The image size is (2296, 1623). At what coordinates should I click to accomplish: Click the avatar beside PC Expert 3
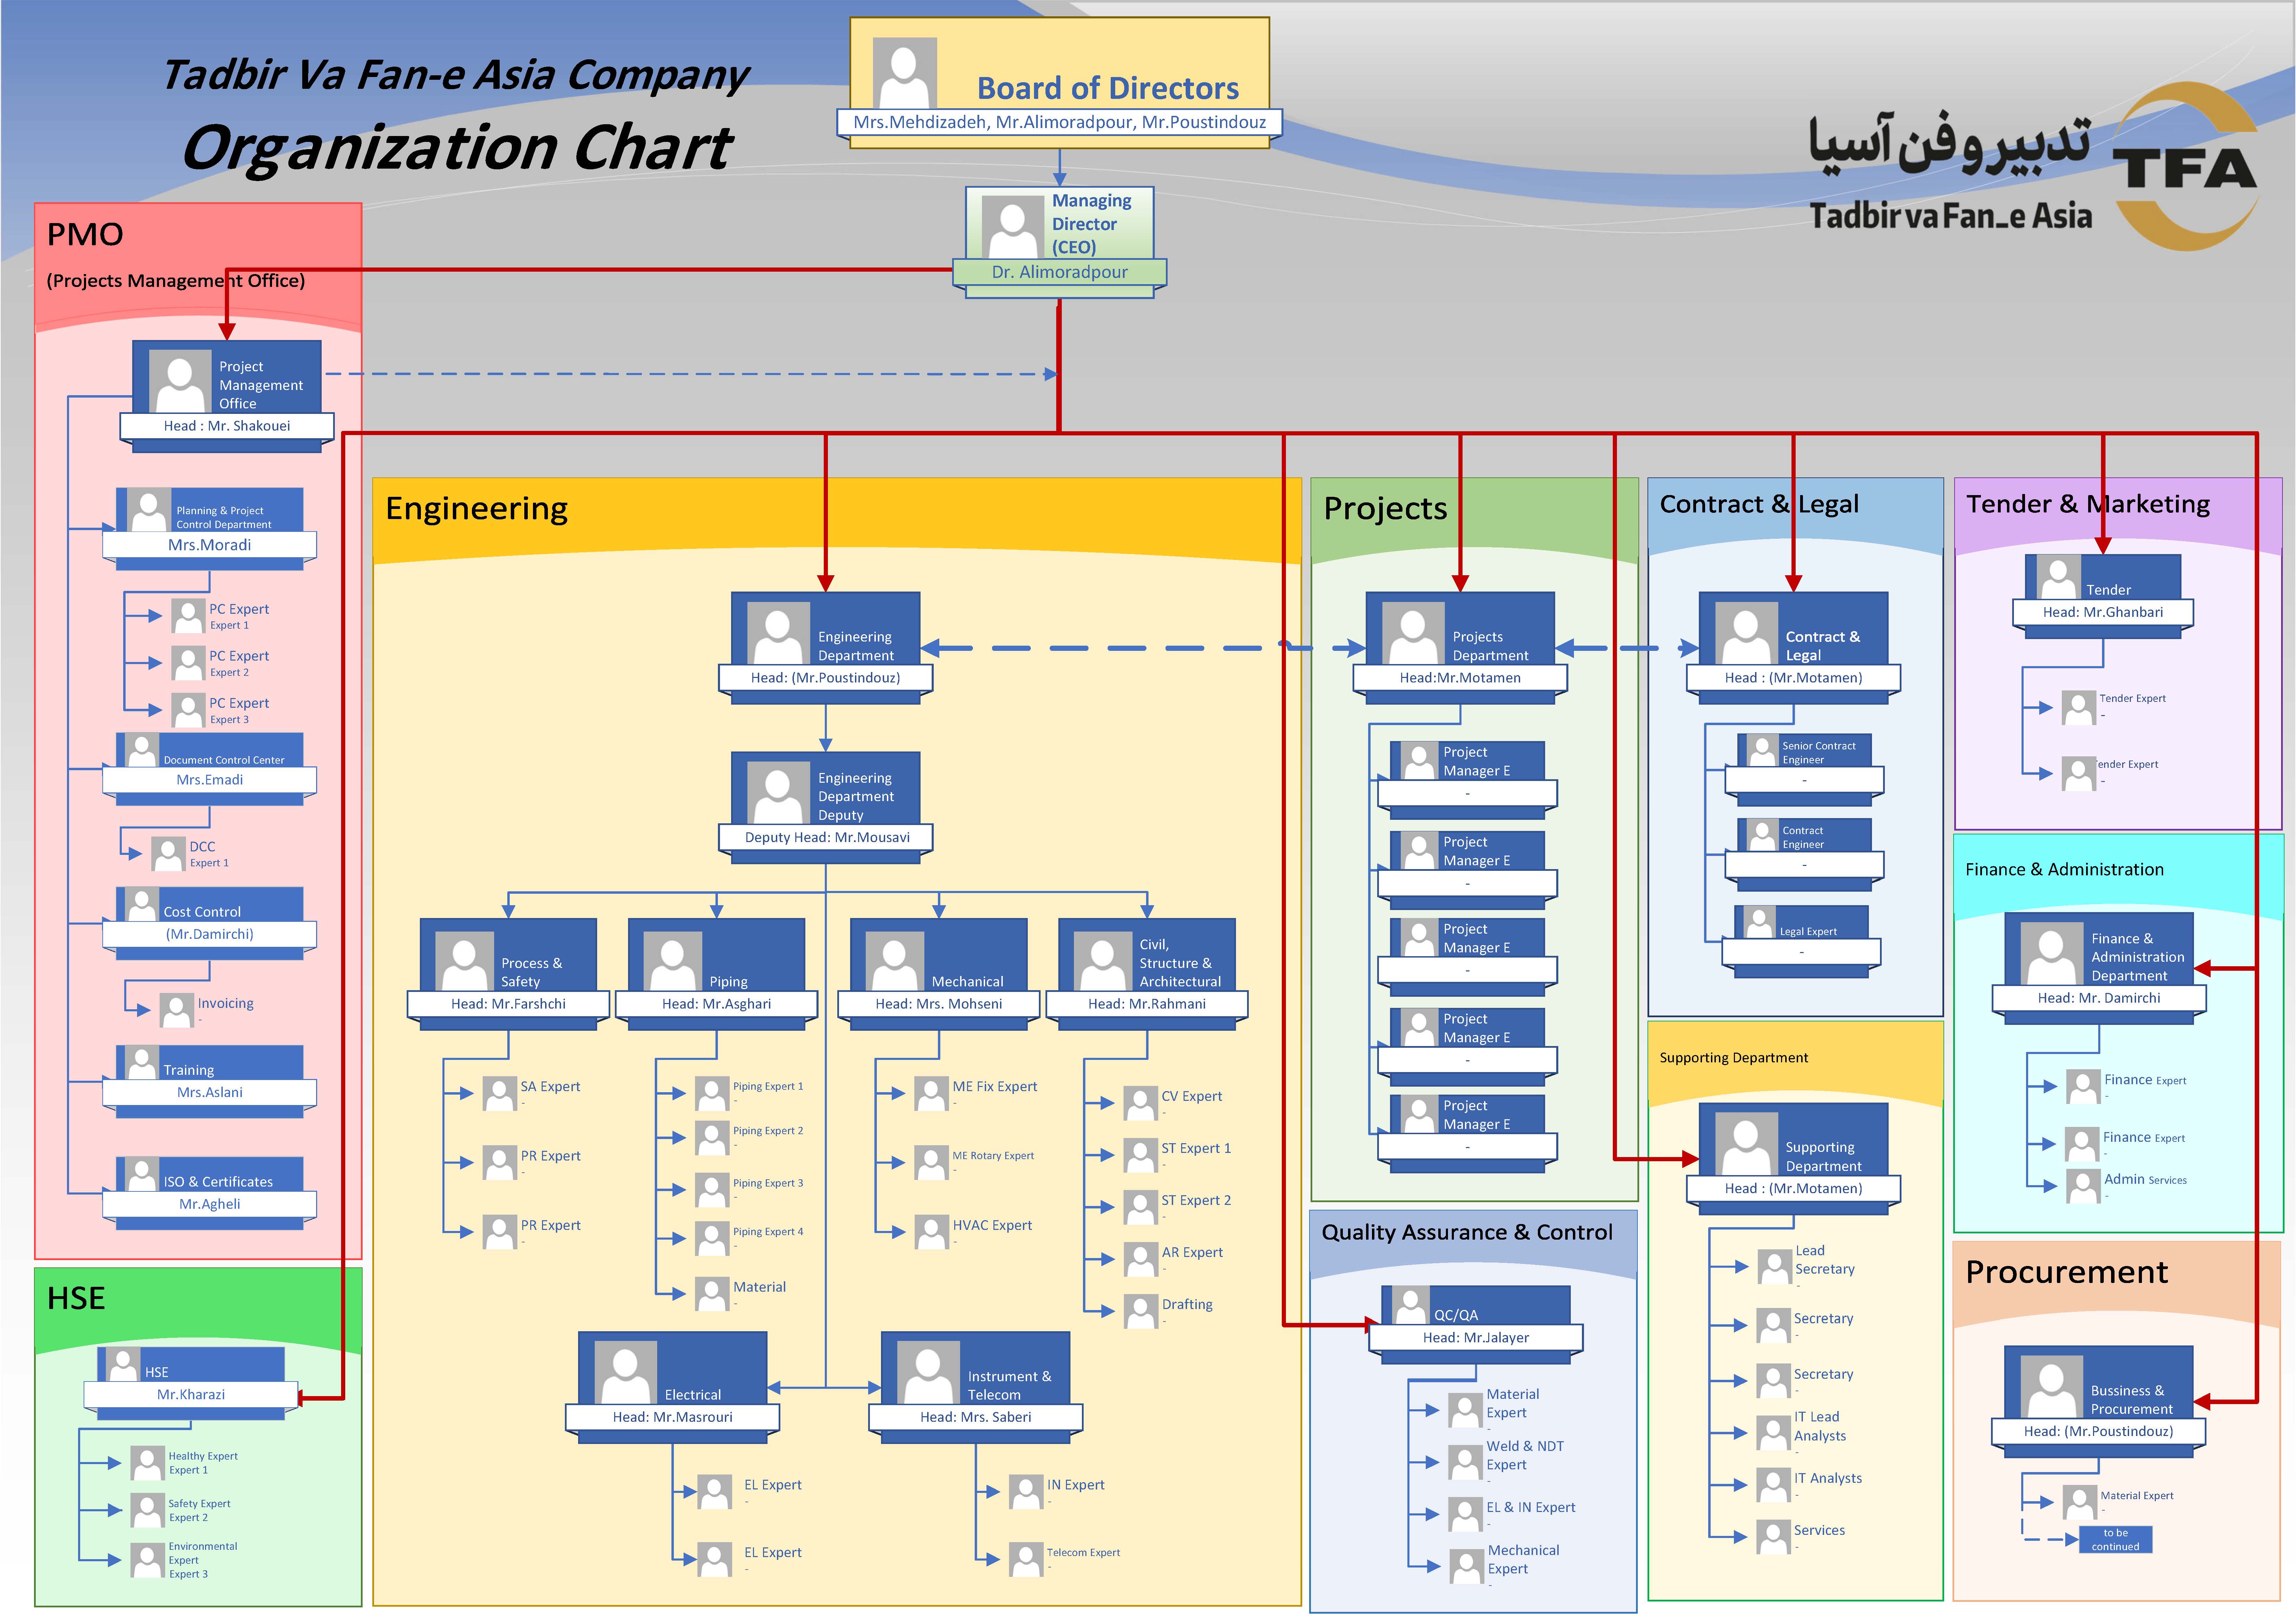[188, 710]
